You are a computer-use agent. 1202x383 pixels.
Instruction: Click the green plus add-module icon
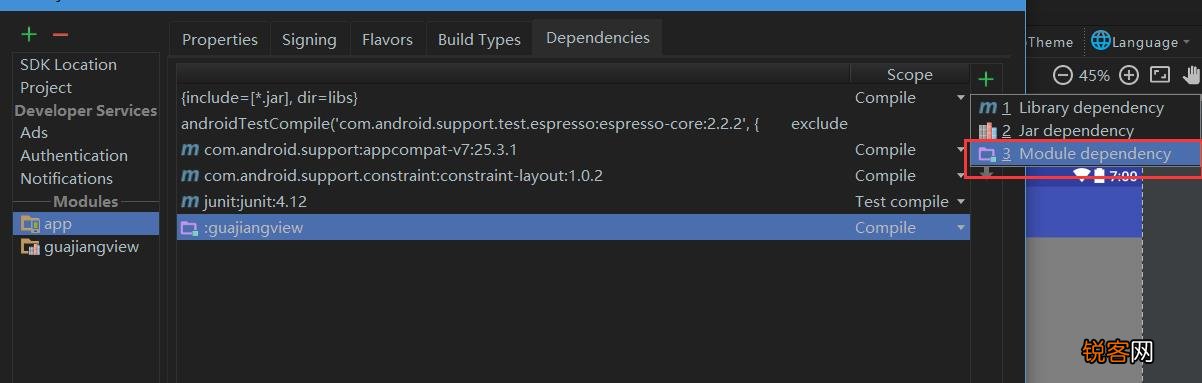click(29, 35)
